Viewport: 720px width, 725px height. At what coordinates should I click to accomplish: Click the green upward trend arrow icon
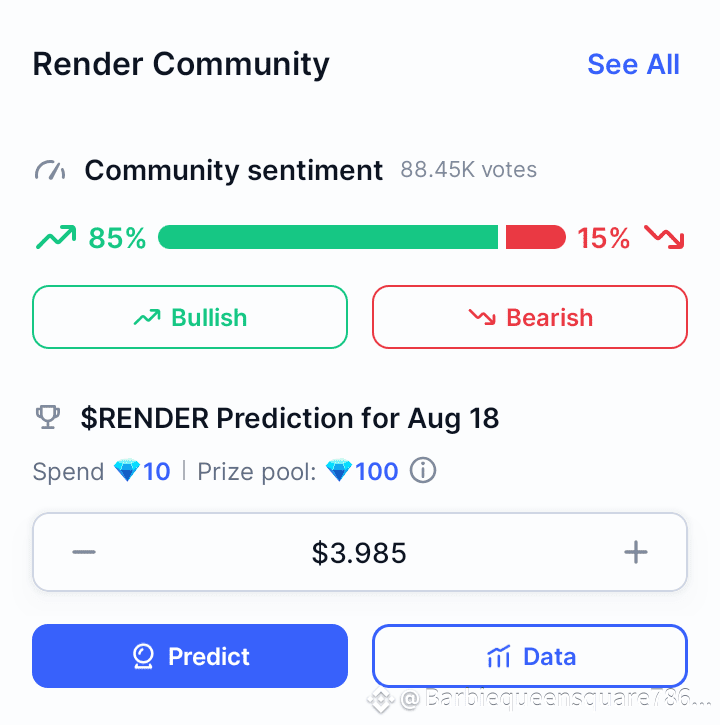[56, 237]
